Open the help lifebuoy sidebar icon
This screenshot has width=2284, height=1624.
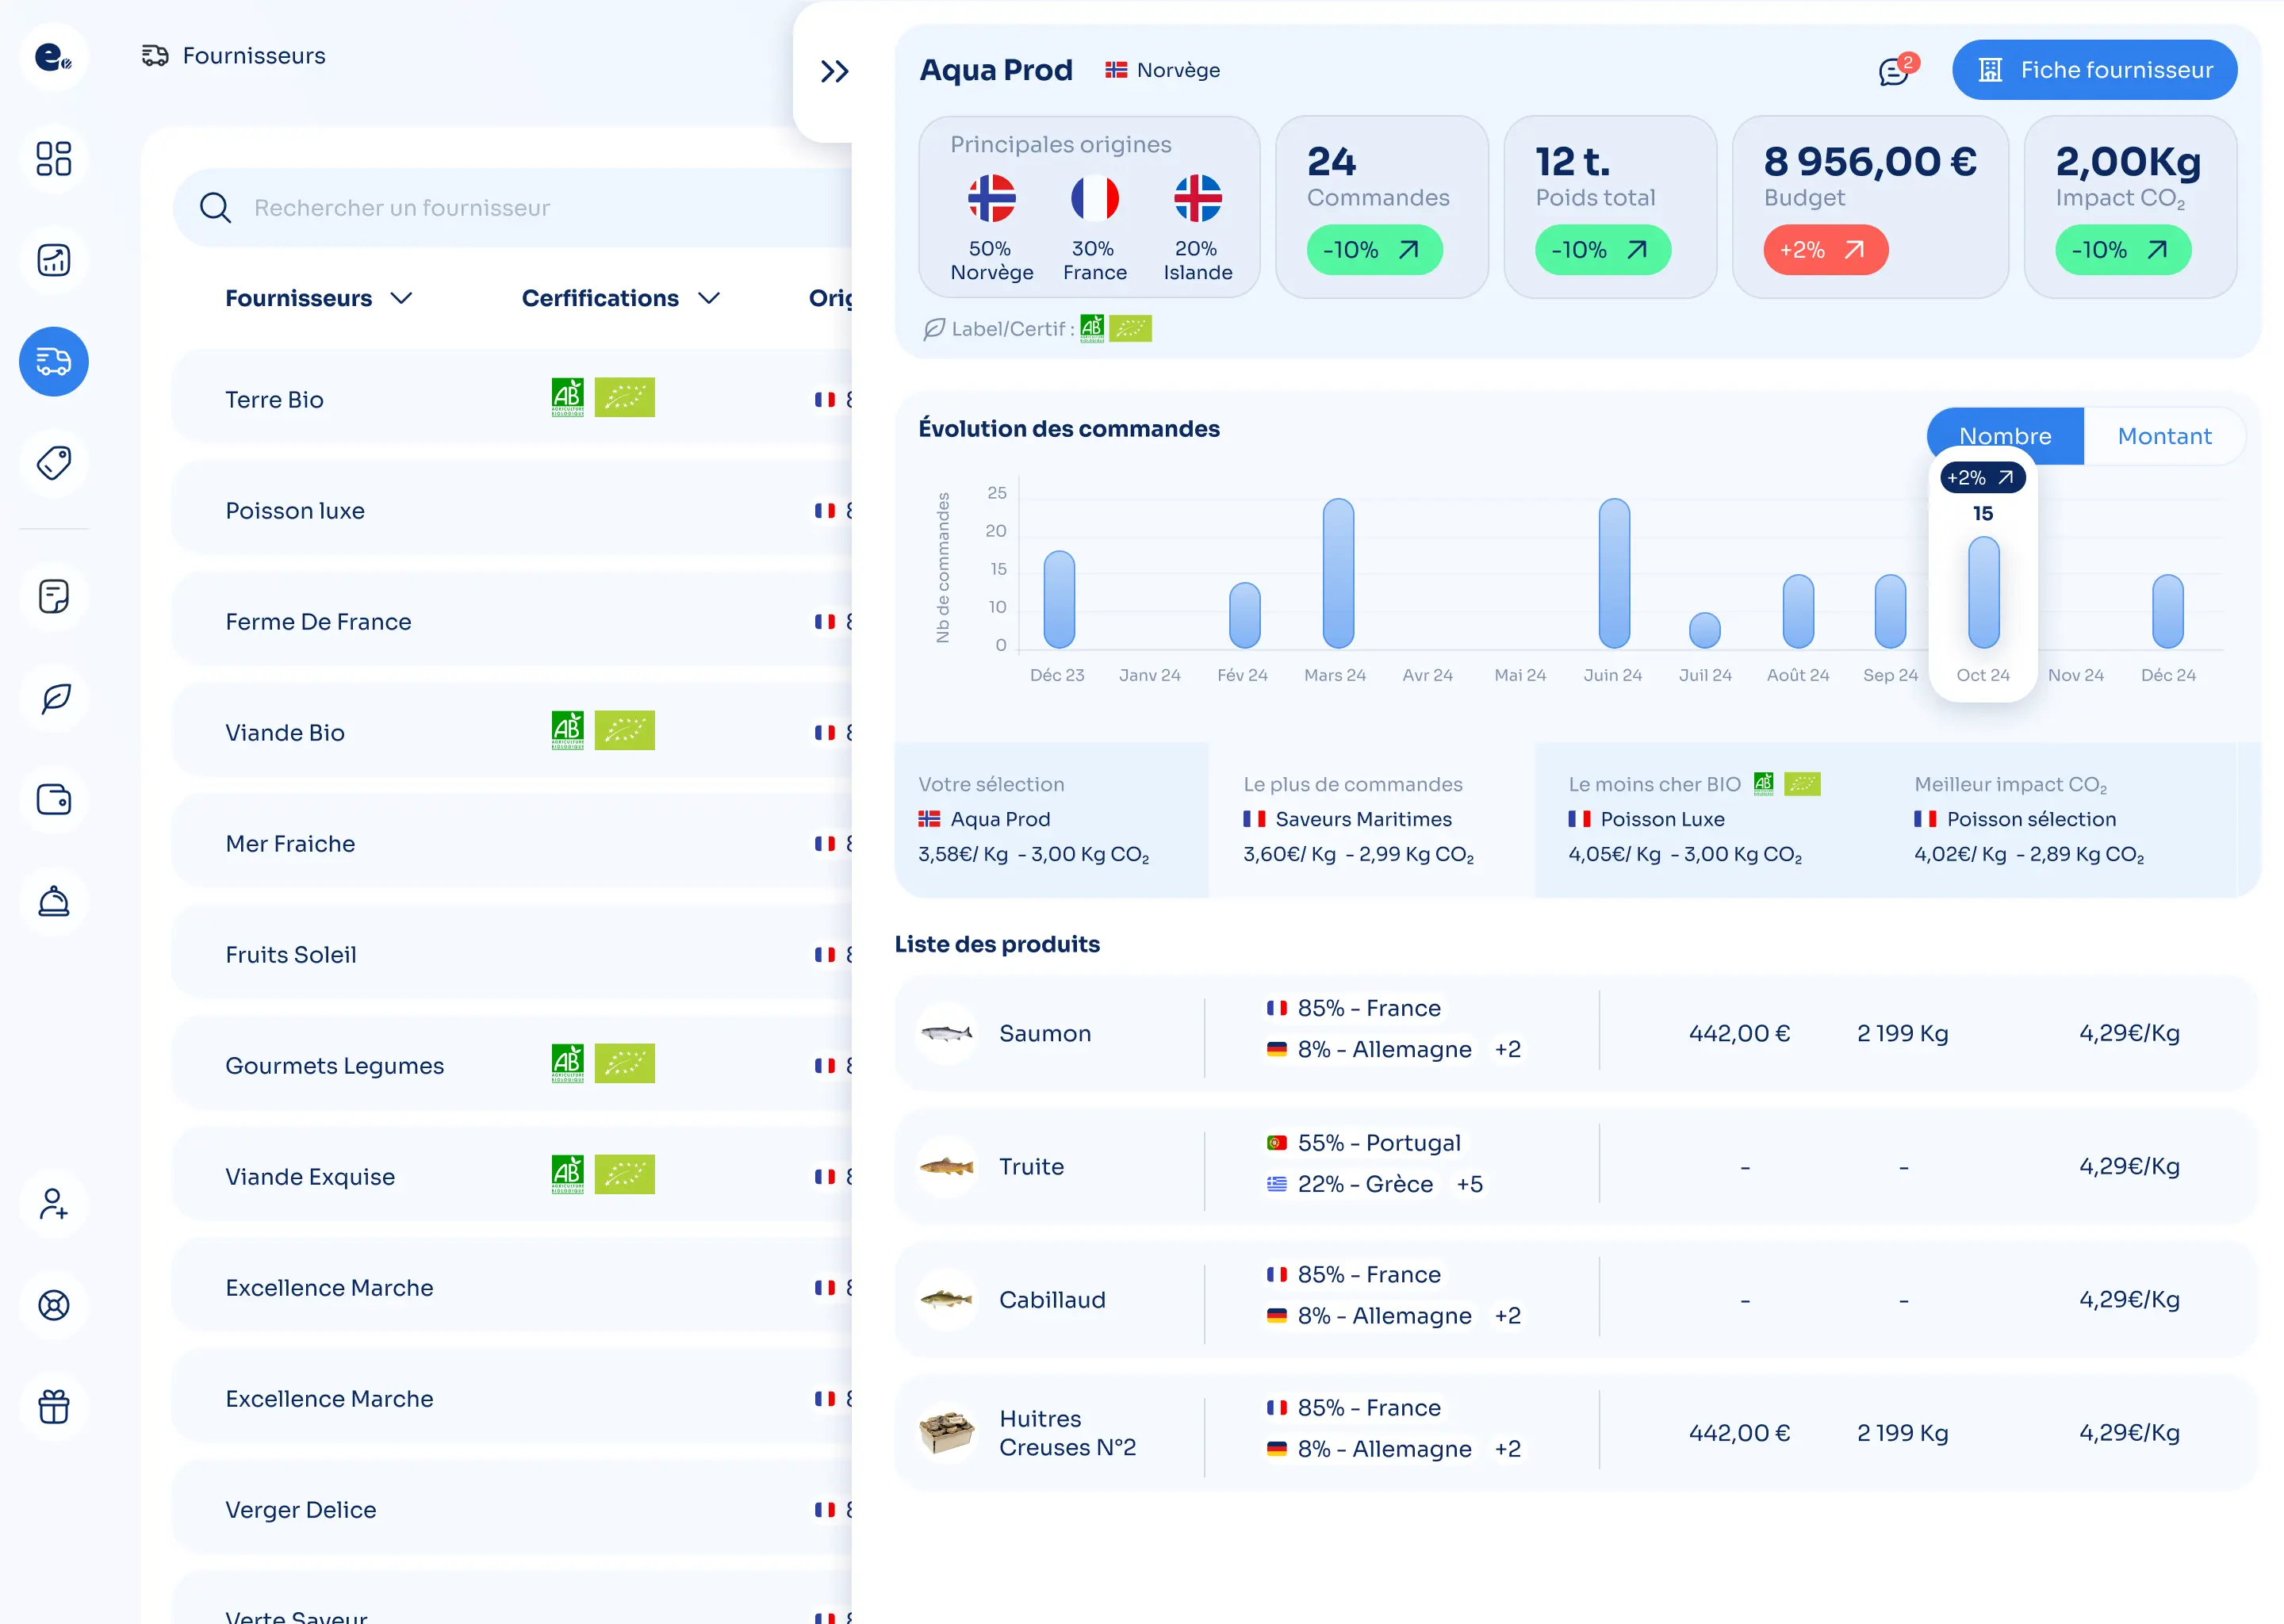54,1305
